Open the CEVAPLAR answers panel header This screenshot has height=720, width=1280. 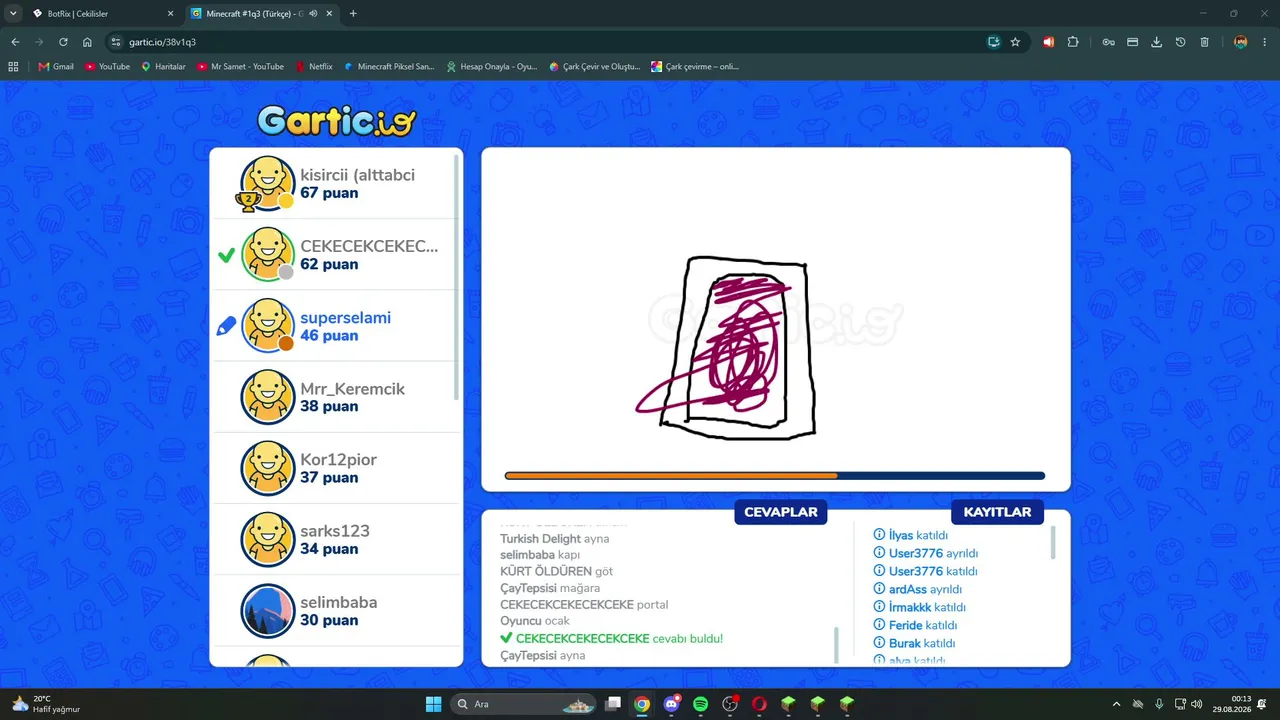pos(781,512)
